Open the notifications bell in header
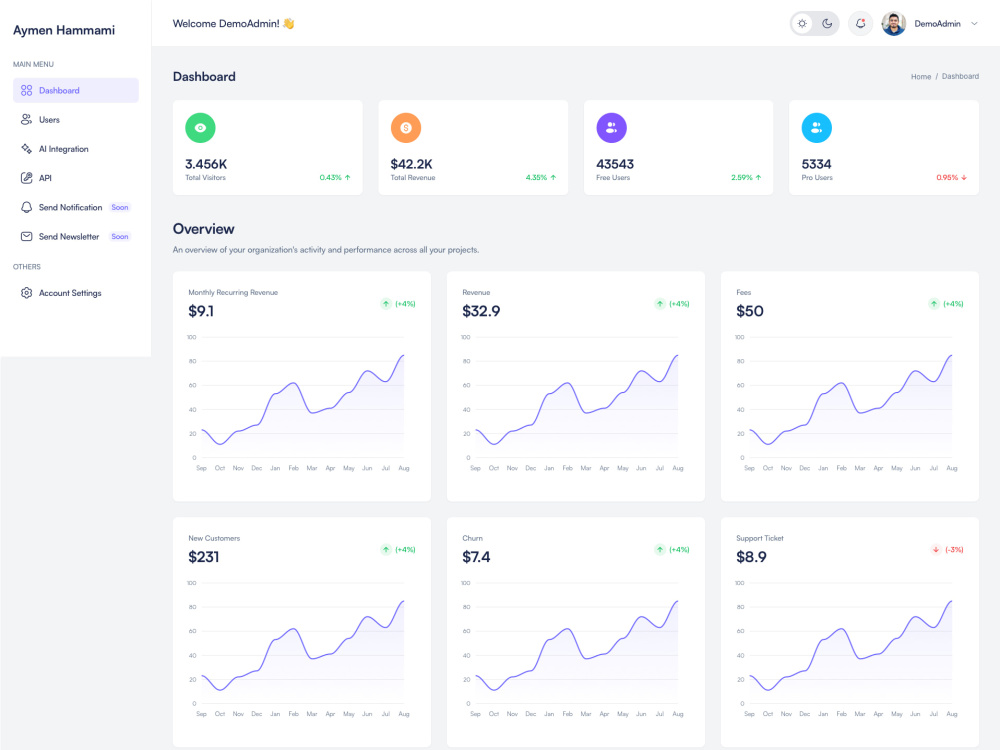This screenshot has height=750, width=1000. click(x=860, y=24)
